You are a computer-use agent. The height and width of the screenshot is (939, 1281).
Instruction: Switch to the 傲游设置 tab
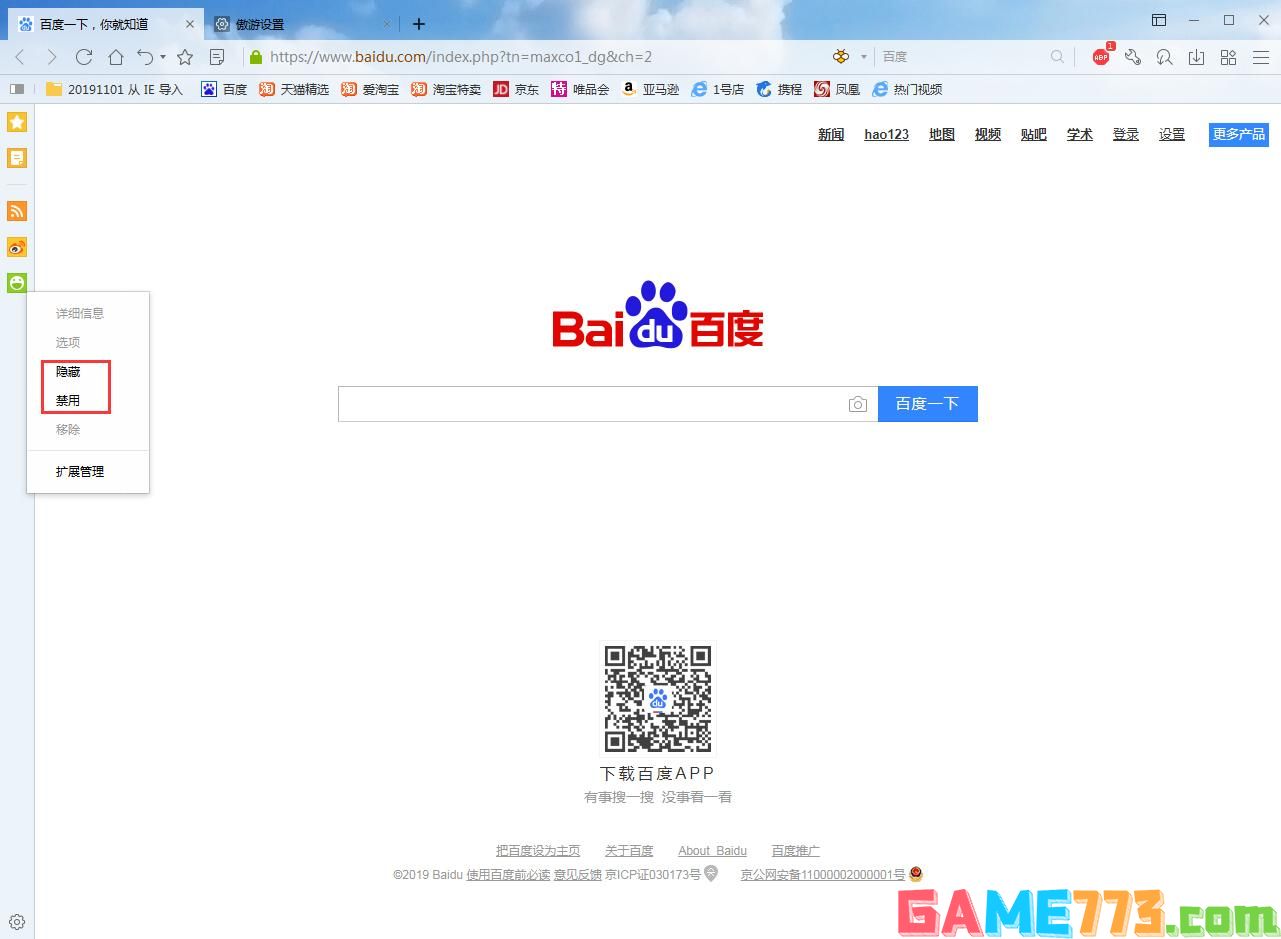pos(304,24)
